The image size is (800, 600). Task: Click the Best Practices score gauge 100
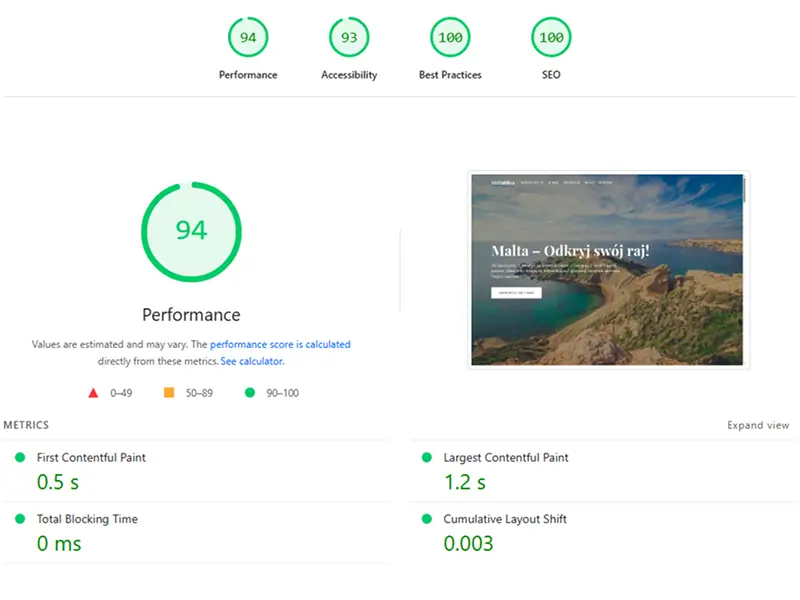pyautogui.click(x=450, y=38)
